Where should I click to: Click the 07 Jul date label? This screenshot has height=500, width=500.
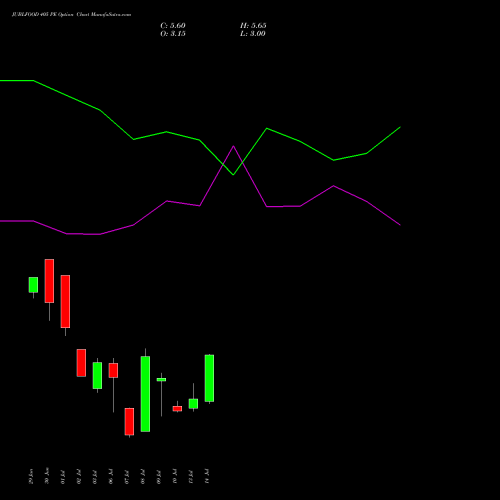127,477
